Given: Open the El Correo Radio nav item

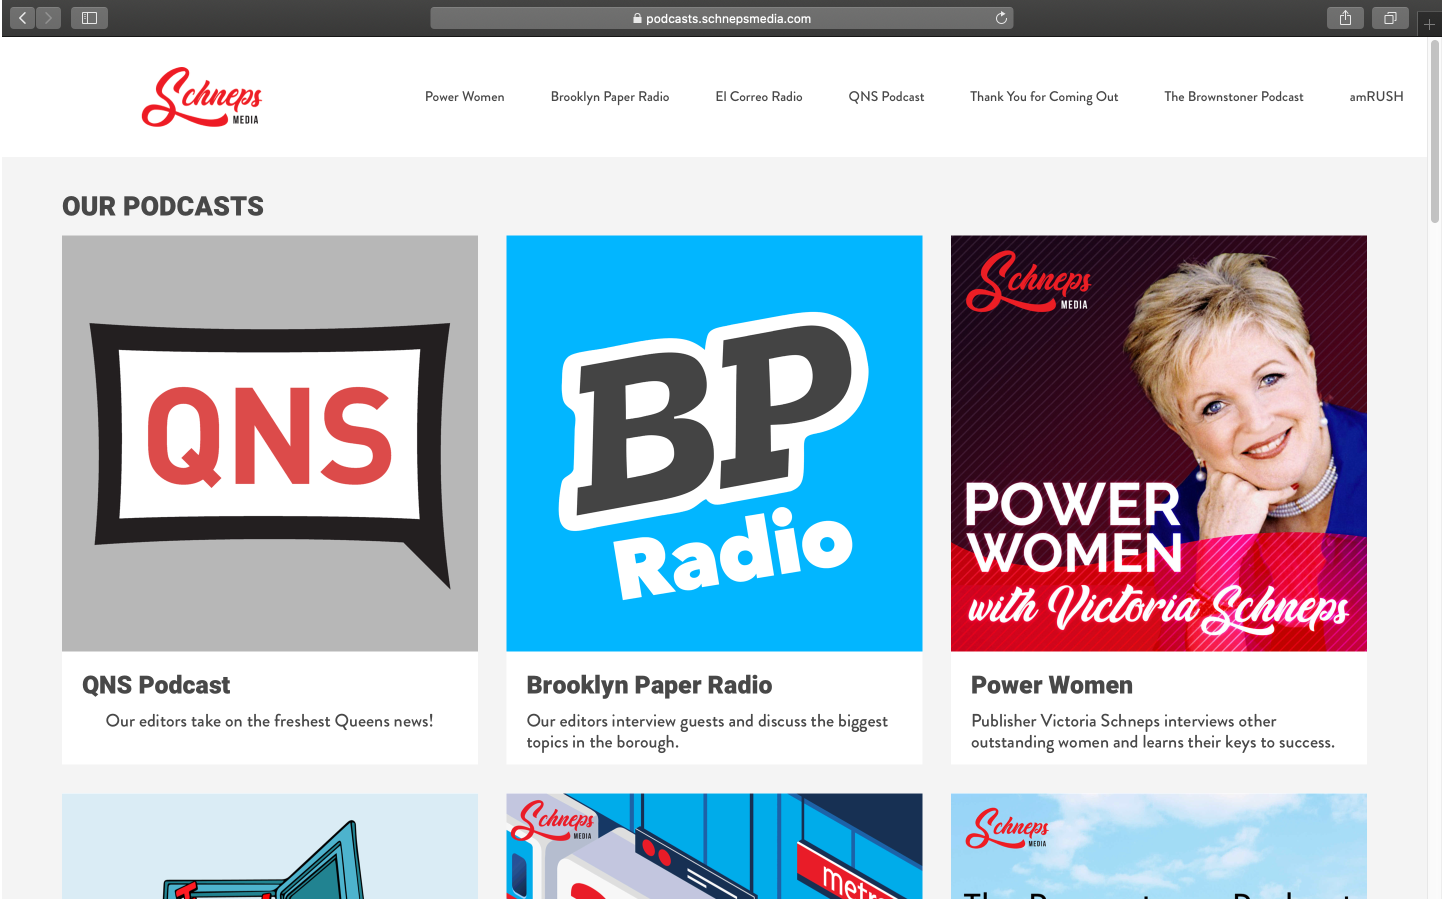Looking at the screenshot, I should click(759, 97).
